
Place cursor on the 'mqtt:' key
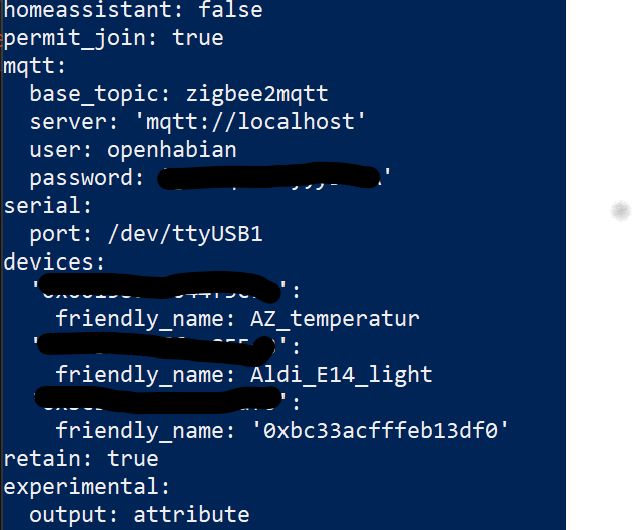[x=34, y=66]
